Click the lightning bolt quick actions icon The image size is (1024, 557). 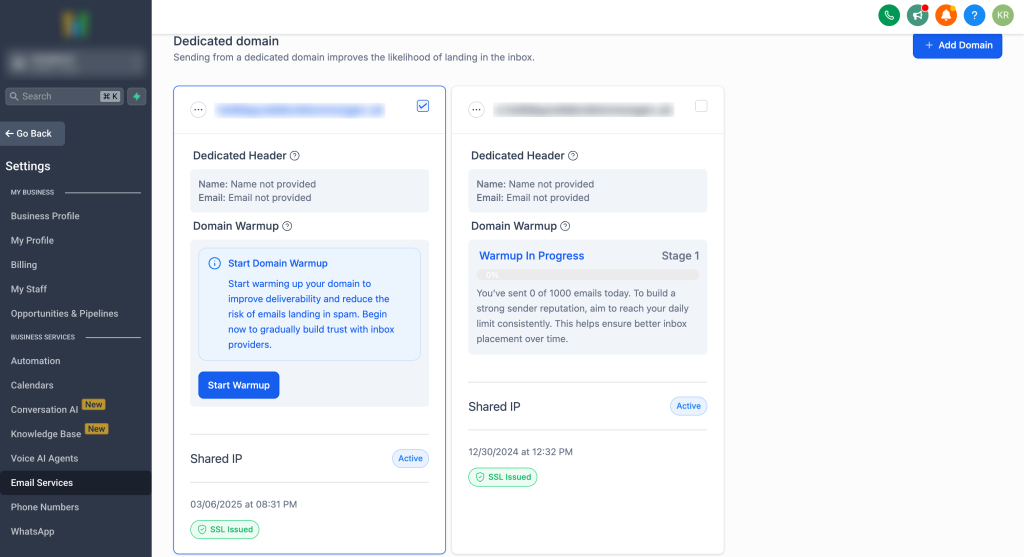tap(136, 96)
